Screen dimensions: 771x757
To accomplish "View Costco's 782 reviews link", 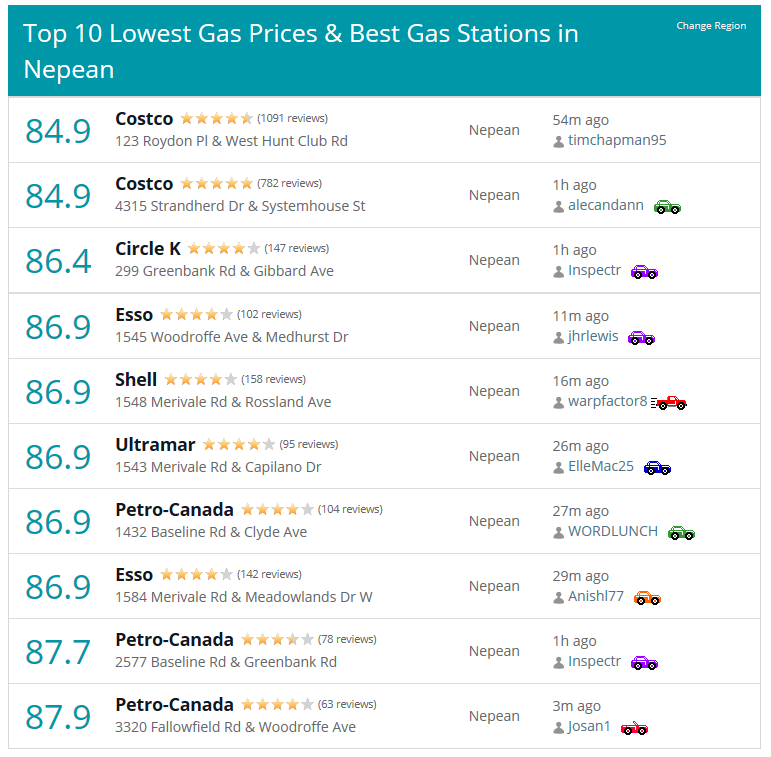I will [x=289, y=183].
